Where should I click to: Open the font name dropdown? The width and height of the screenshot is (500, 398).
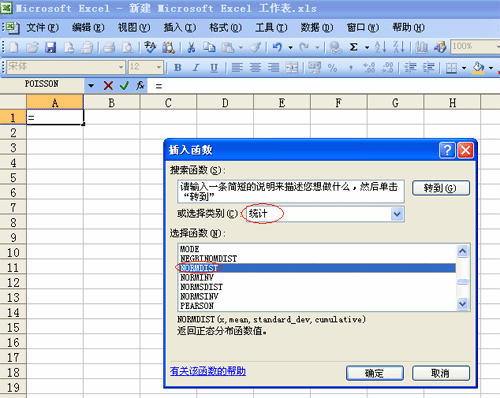pos(121,67)
